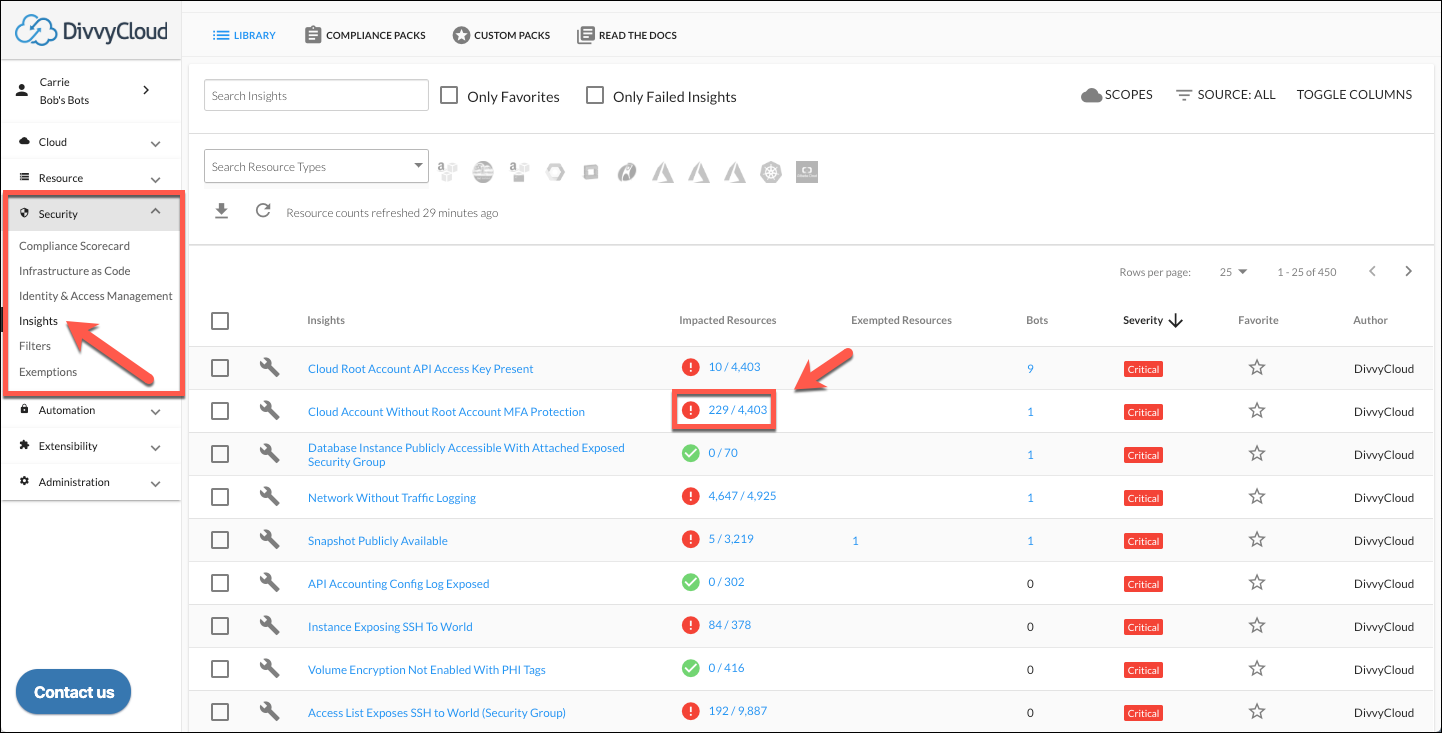Check the API Accounting Config Log Exposed row
The image size is (1442, 733).
click(220, 583)
